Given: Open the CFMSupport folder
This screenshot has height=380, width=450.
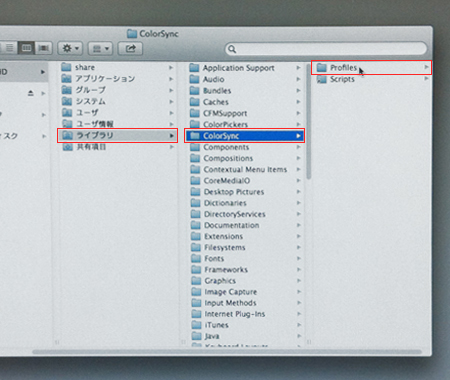Looking at the screenshot, I should (245, 113).
